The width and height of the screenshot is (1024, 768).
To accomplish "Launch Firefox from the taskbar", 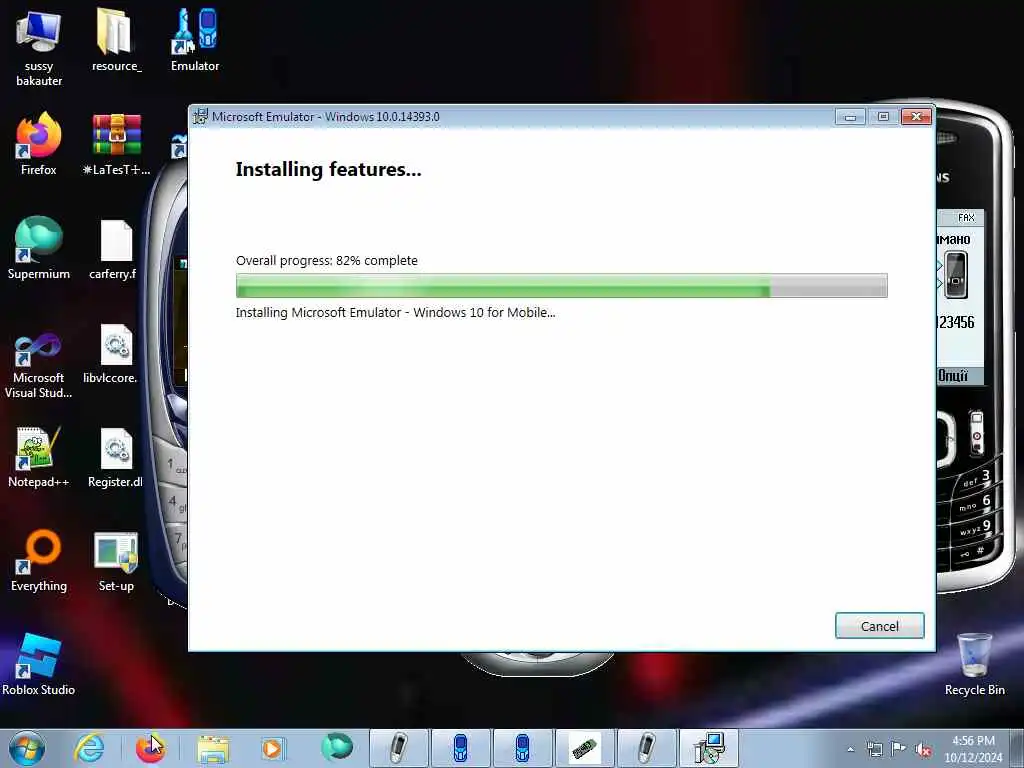I will point(150,748).
